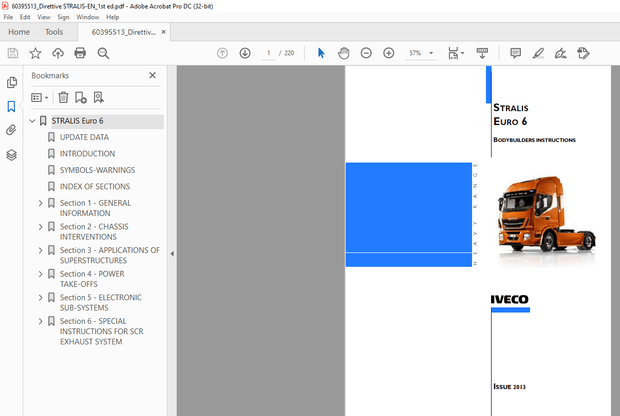The width and height of the screenshot is (620, 416).
Task: Add a comment with speech bubble icon
Action: coord(515,53)
